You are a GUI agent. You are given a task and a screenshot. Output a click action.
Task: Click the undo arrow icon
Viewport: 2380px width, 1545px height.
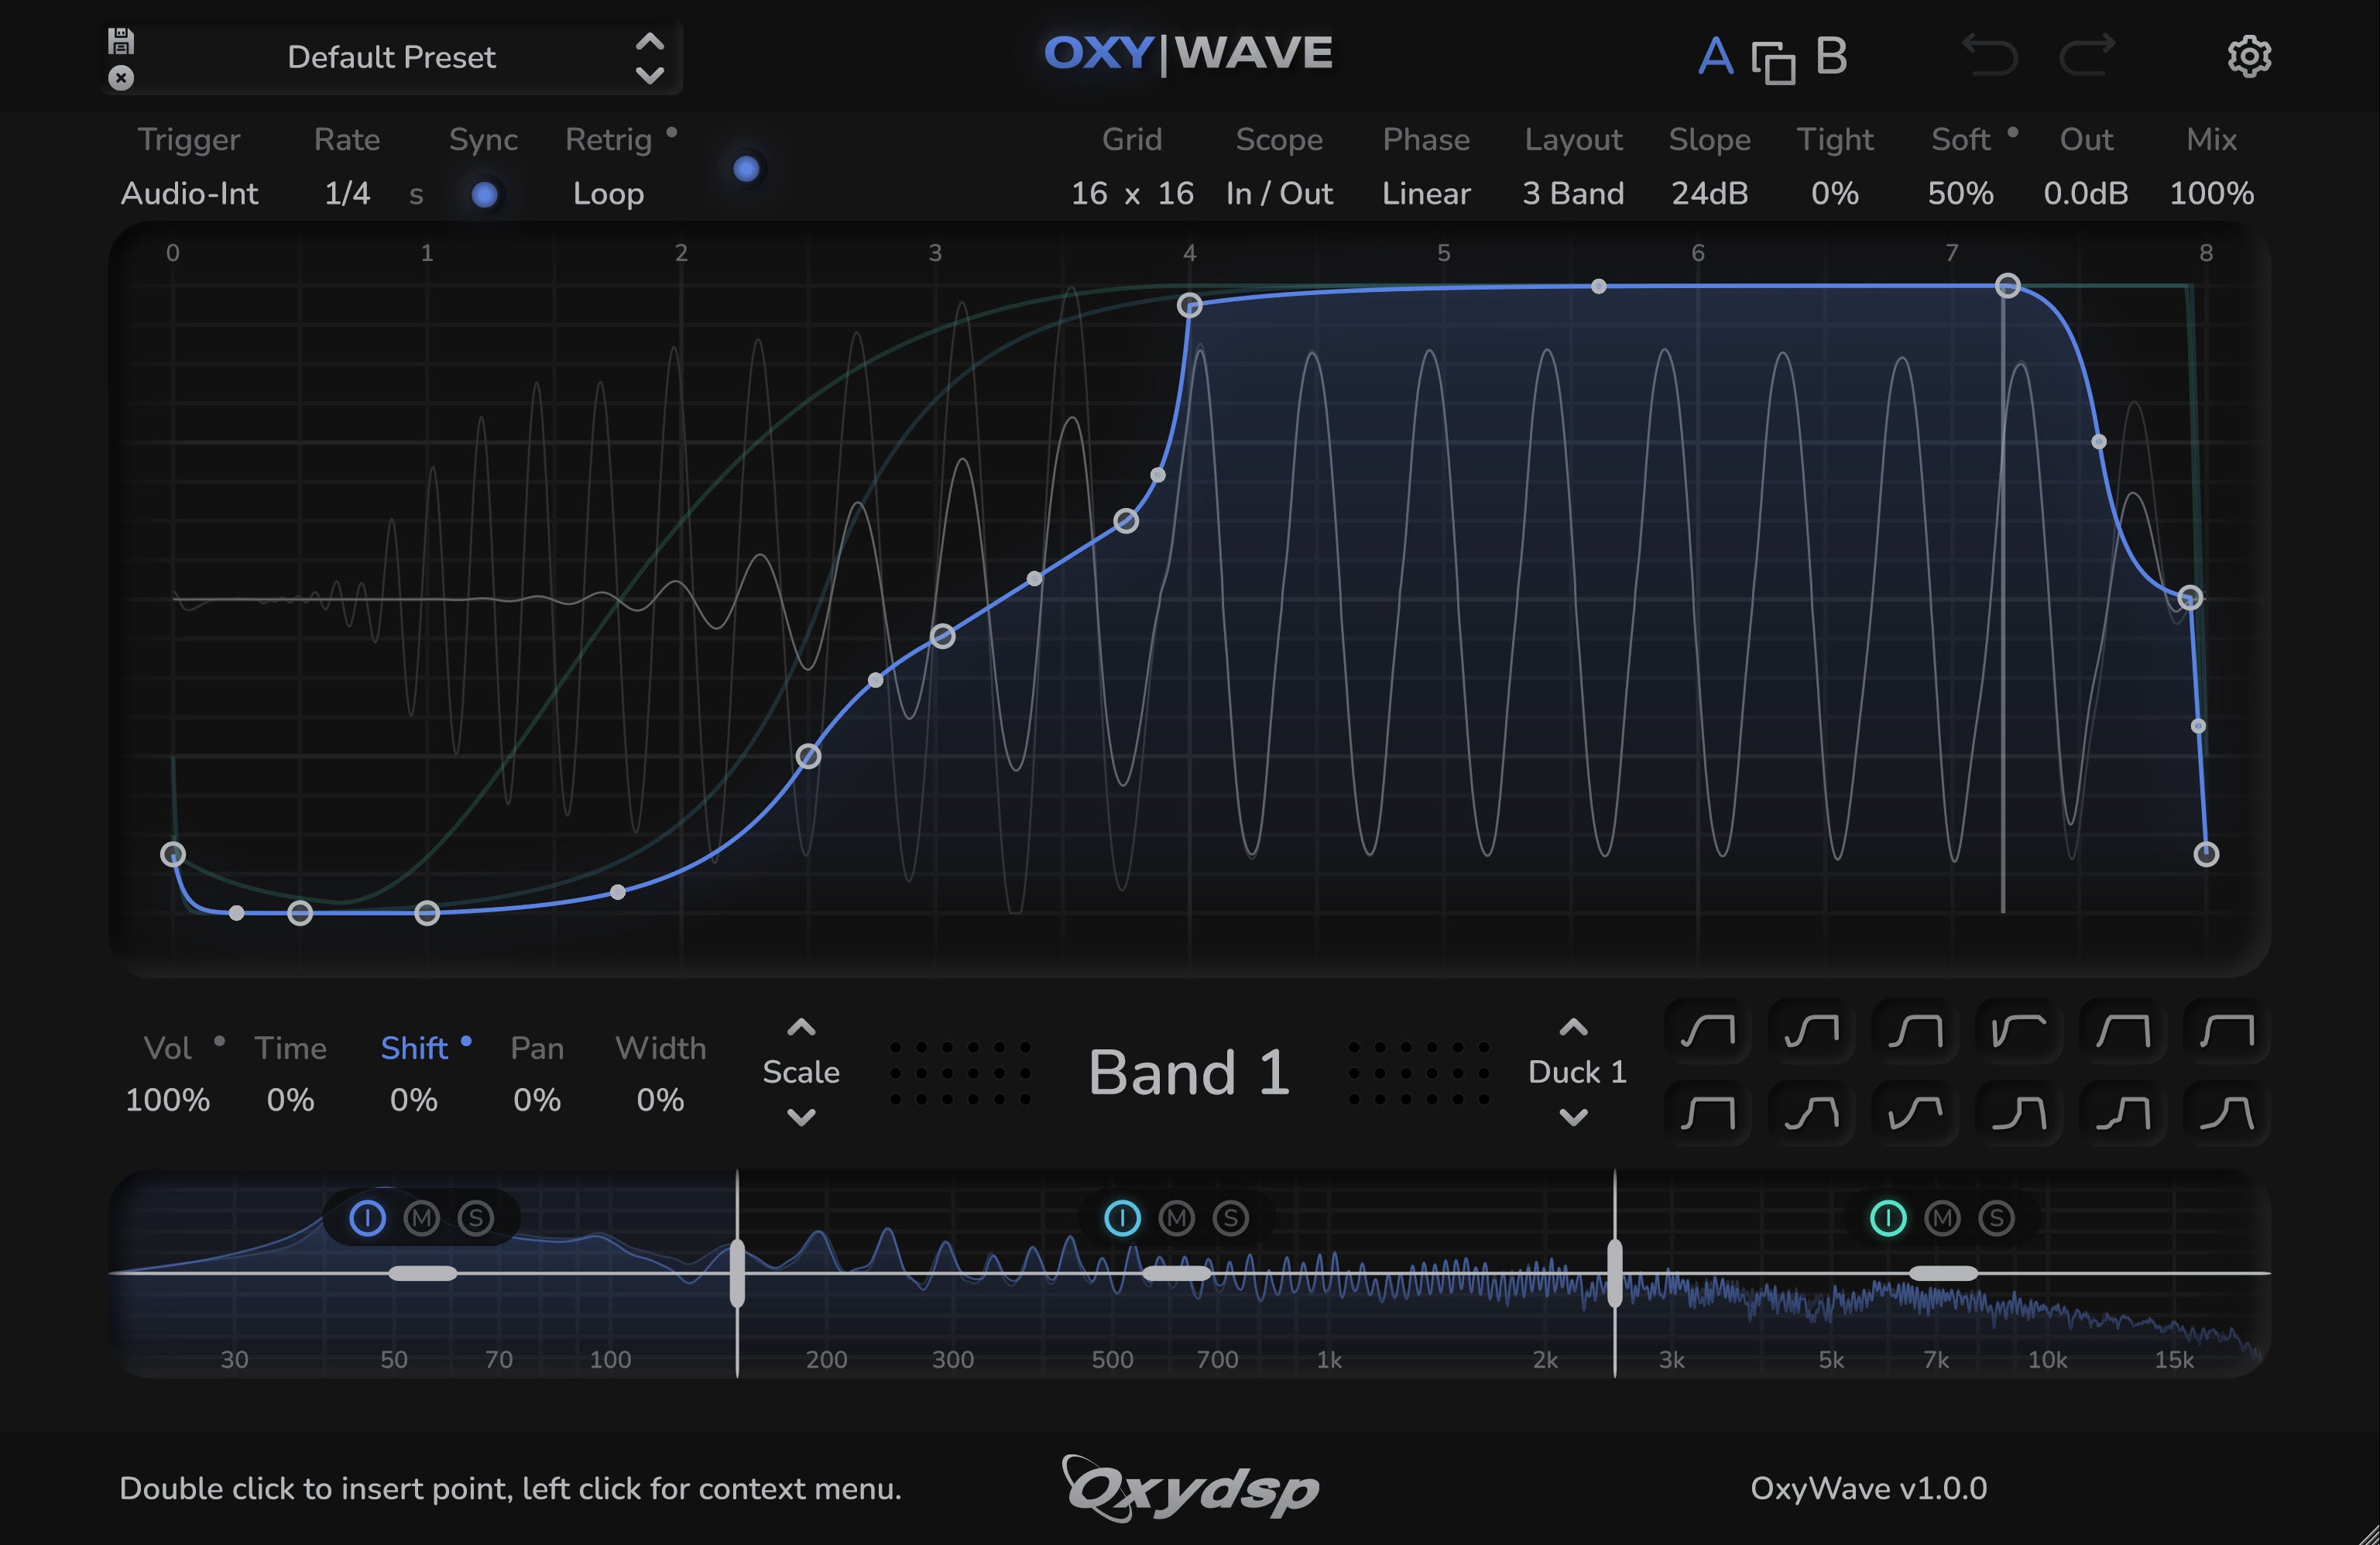point(1988,55)
